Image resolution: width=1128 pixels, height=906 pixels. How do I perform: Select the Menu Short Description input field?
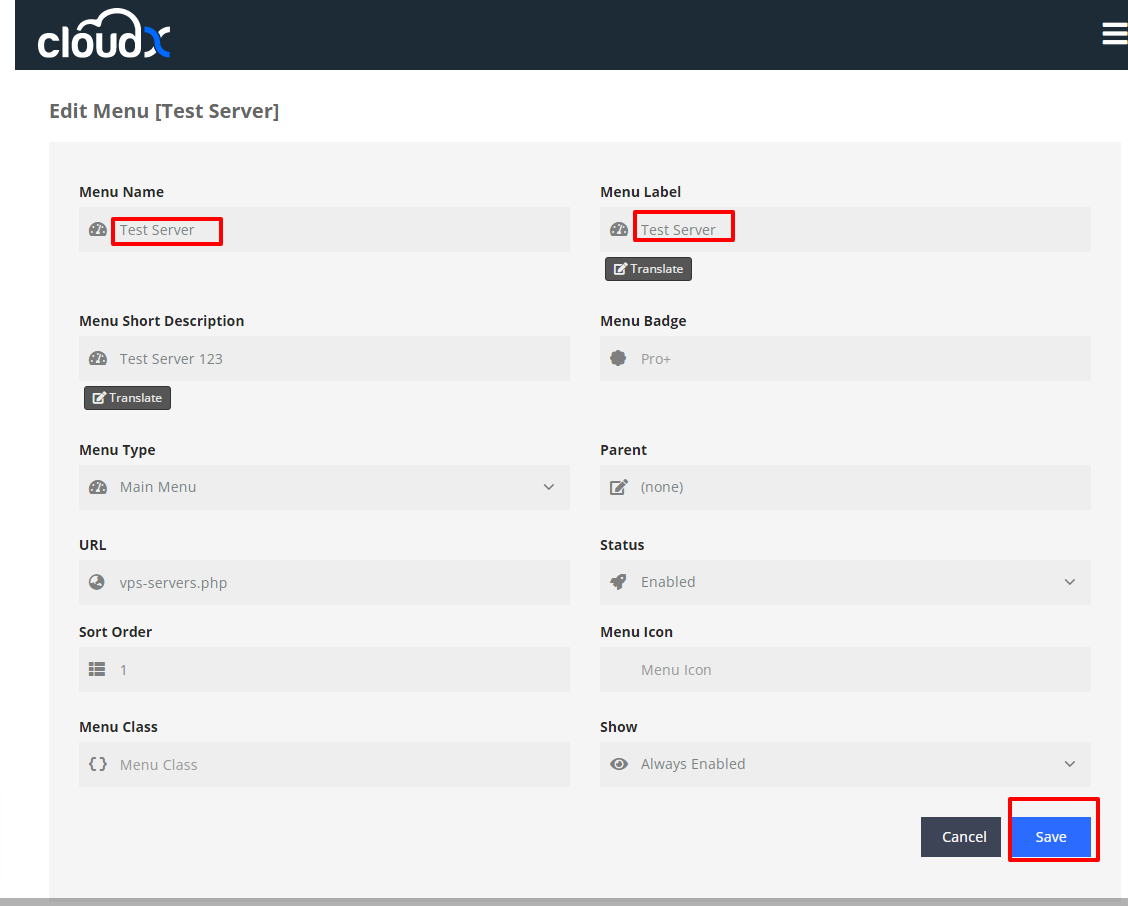[x=340, y=359]
